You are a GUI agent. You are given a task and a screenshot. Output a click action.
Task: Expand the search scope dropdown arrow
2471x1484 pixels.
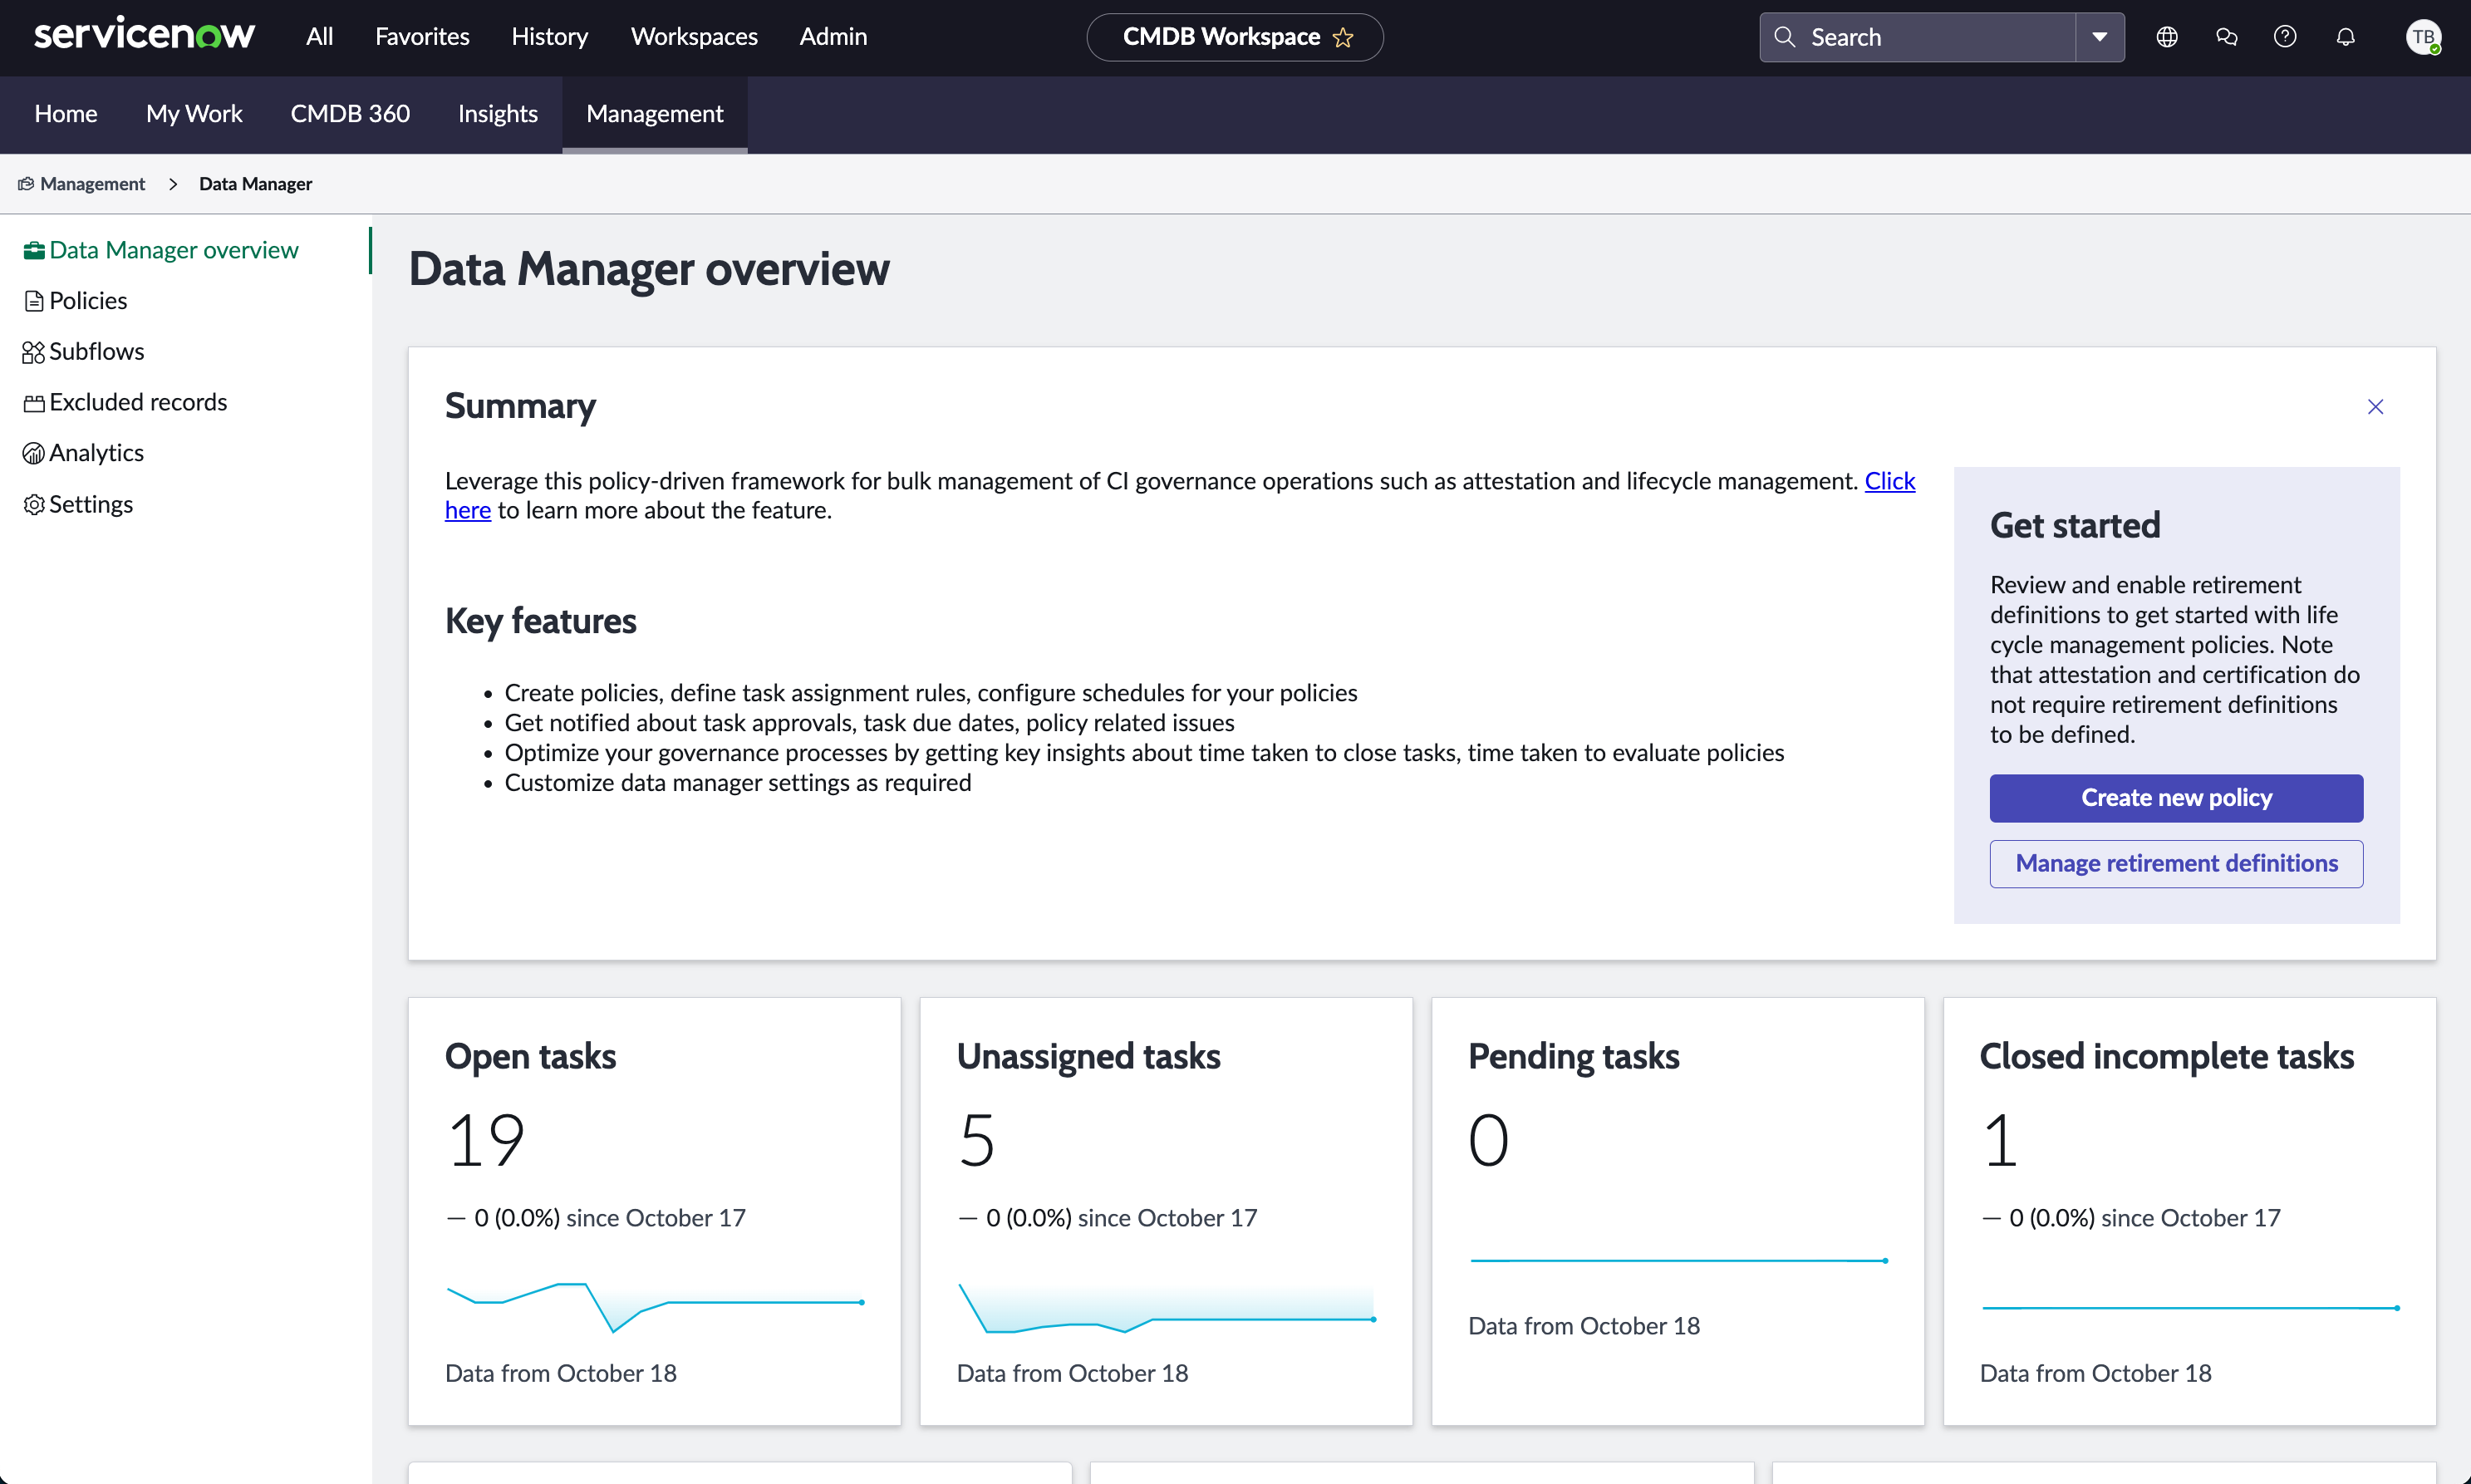coord(2099,37)
